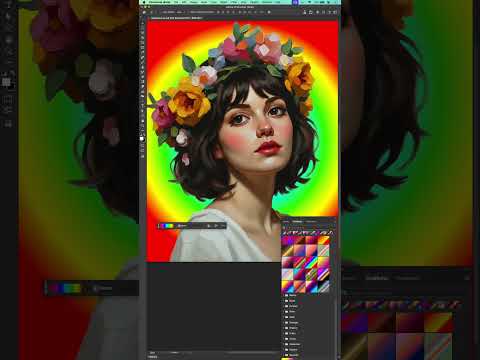Expand the Oranges gradient folder
The image size is (480, 360).
pyautogui.click(x=283, y=323)
